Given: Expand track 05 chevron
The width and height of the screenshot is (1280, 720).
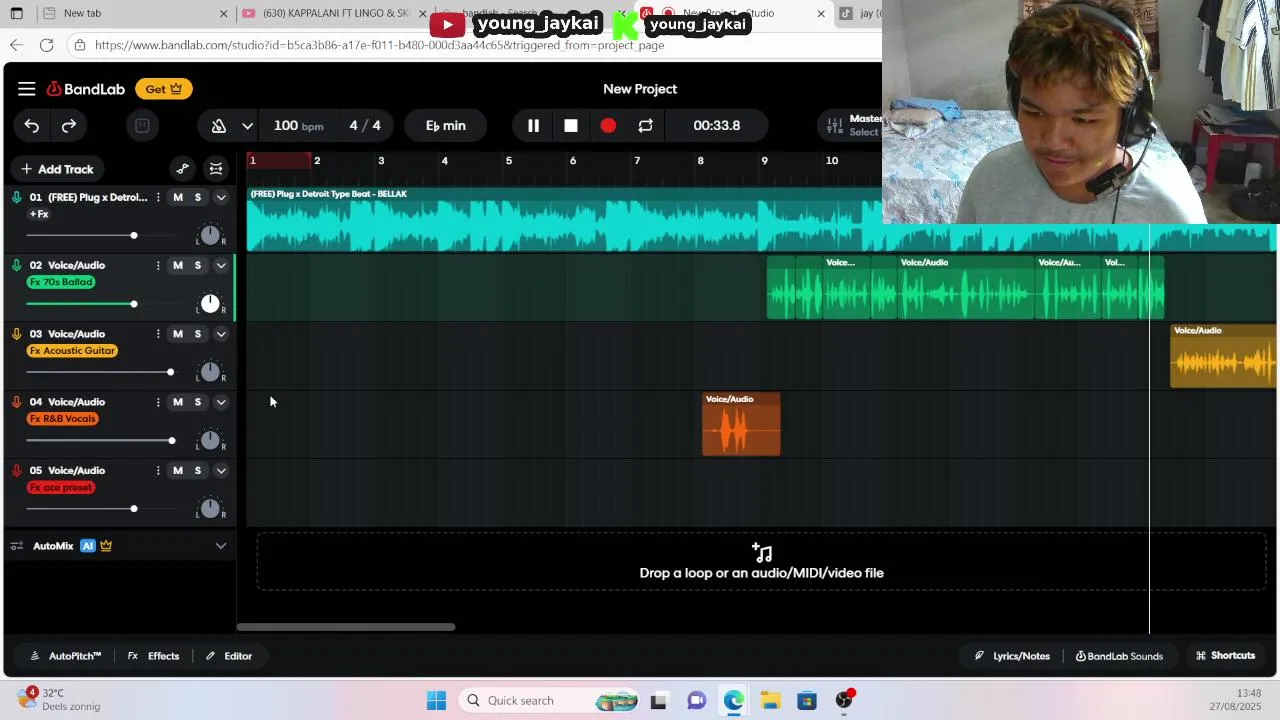Looking at the screenshot, I should (221, 471).
